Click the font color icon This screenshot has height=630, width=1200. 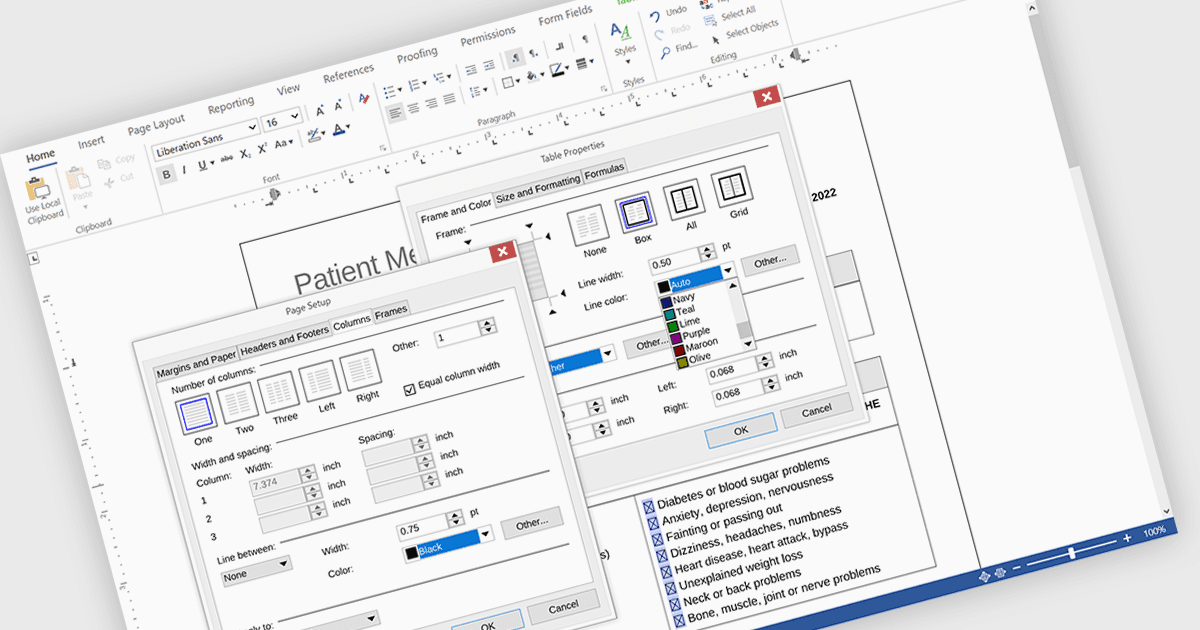coord(339,128)
